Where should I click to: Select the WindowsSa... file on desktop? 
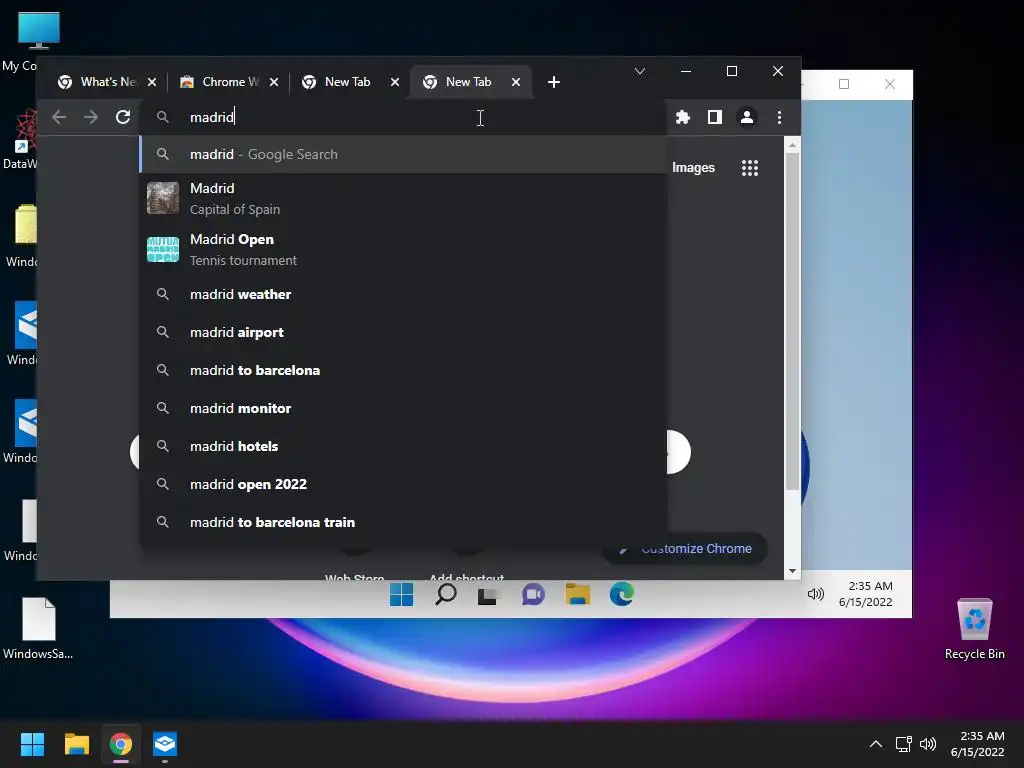(38, 629)
